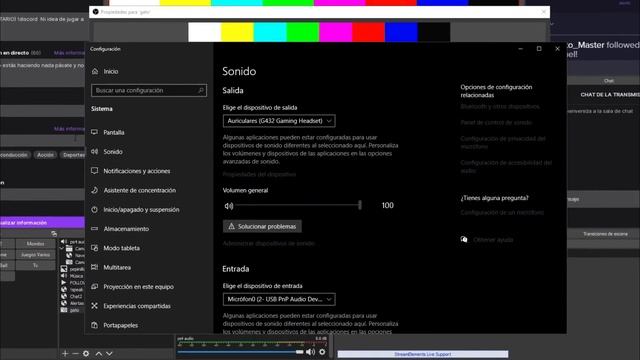Open 'Configuración de privacidad del micrófono' link

(503, 142)
